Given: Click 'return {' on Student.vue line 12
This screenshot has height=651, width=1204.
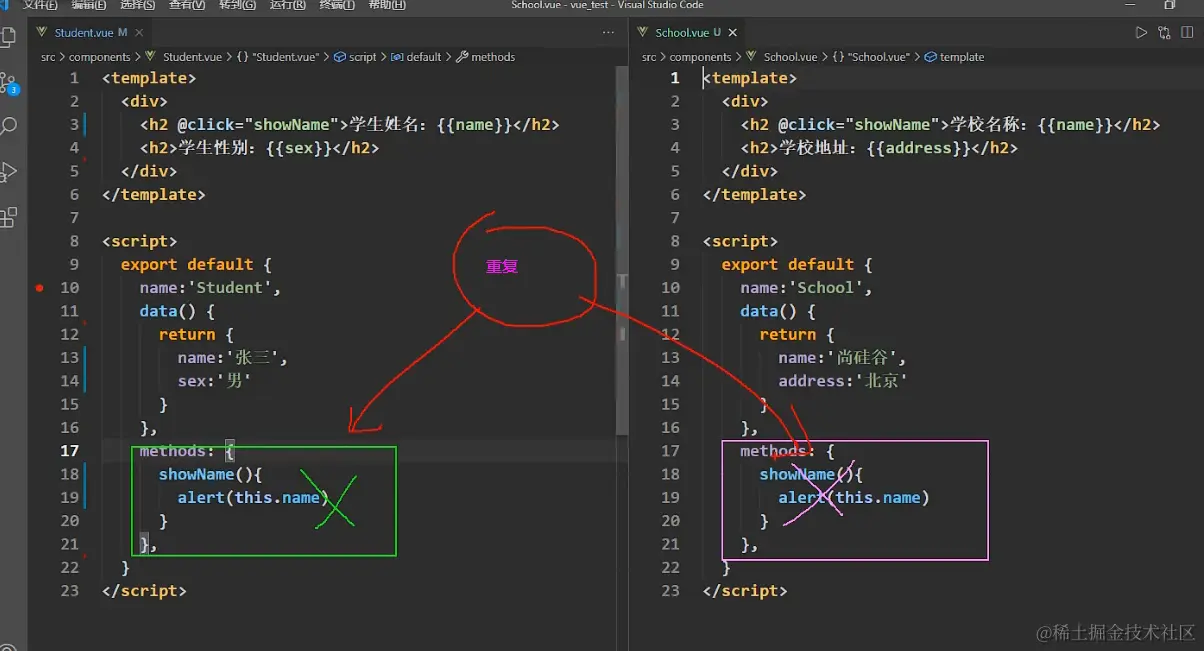Looking at the screenshot, I should [x=196, y=335].
